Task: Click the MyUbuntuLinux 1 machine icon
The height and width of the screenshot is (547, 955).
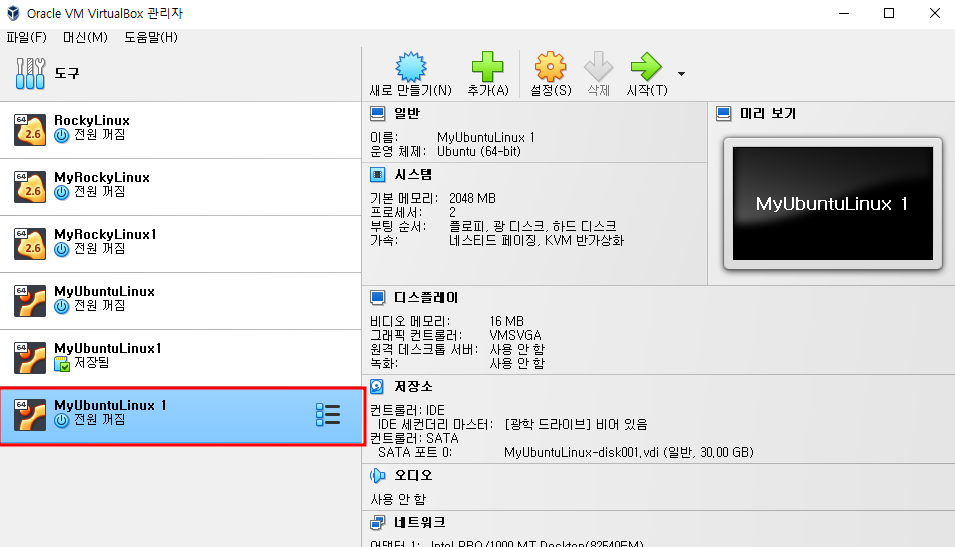Action: tap(30, 415)
